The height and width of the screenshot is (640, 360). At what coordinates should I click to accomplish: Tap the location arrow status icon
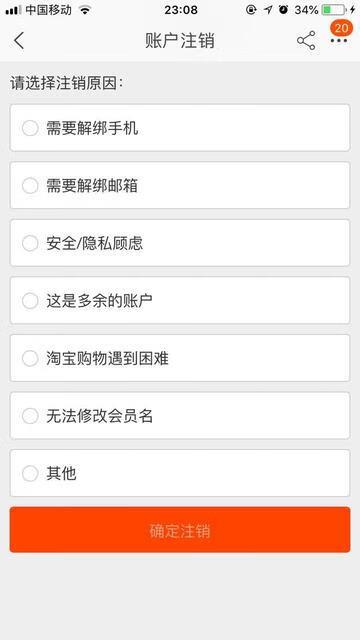pos(268,10)
